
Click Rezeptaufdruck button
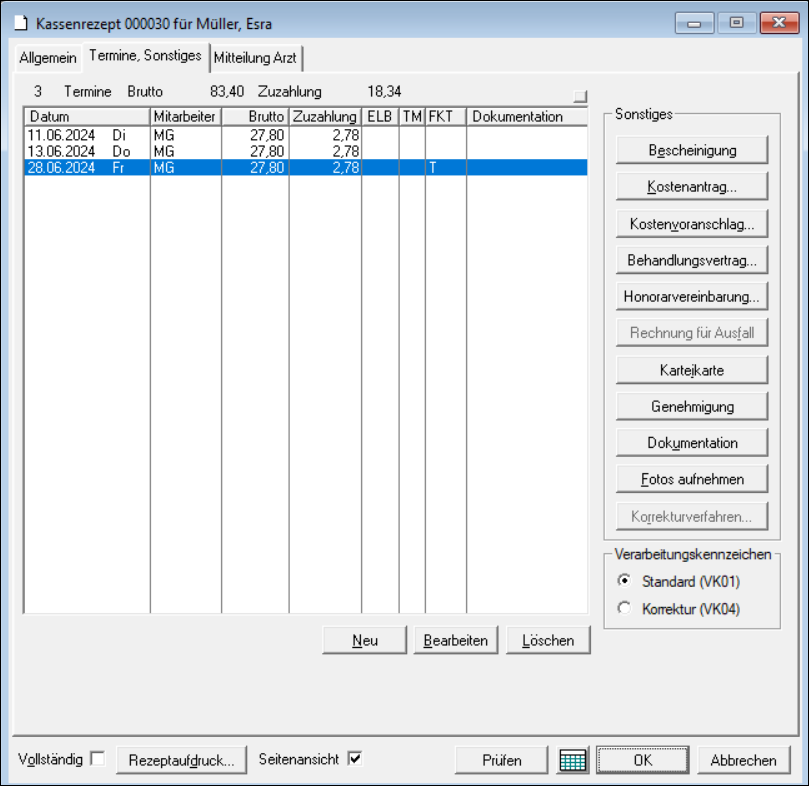[181, 760]
